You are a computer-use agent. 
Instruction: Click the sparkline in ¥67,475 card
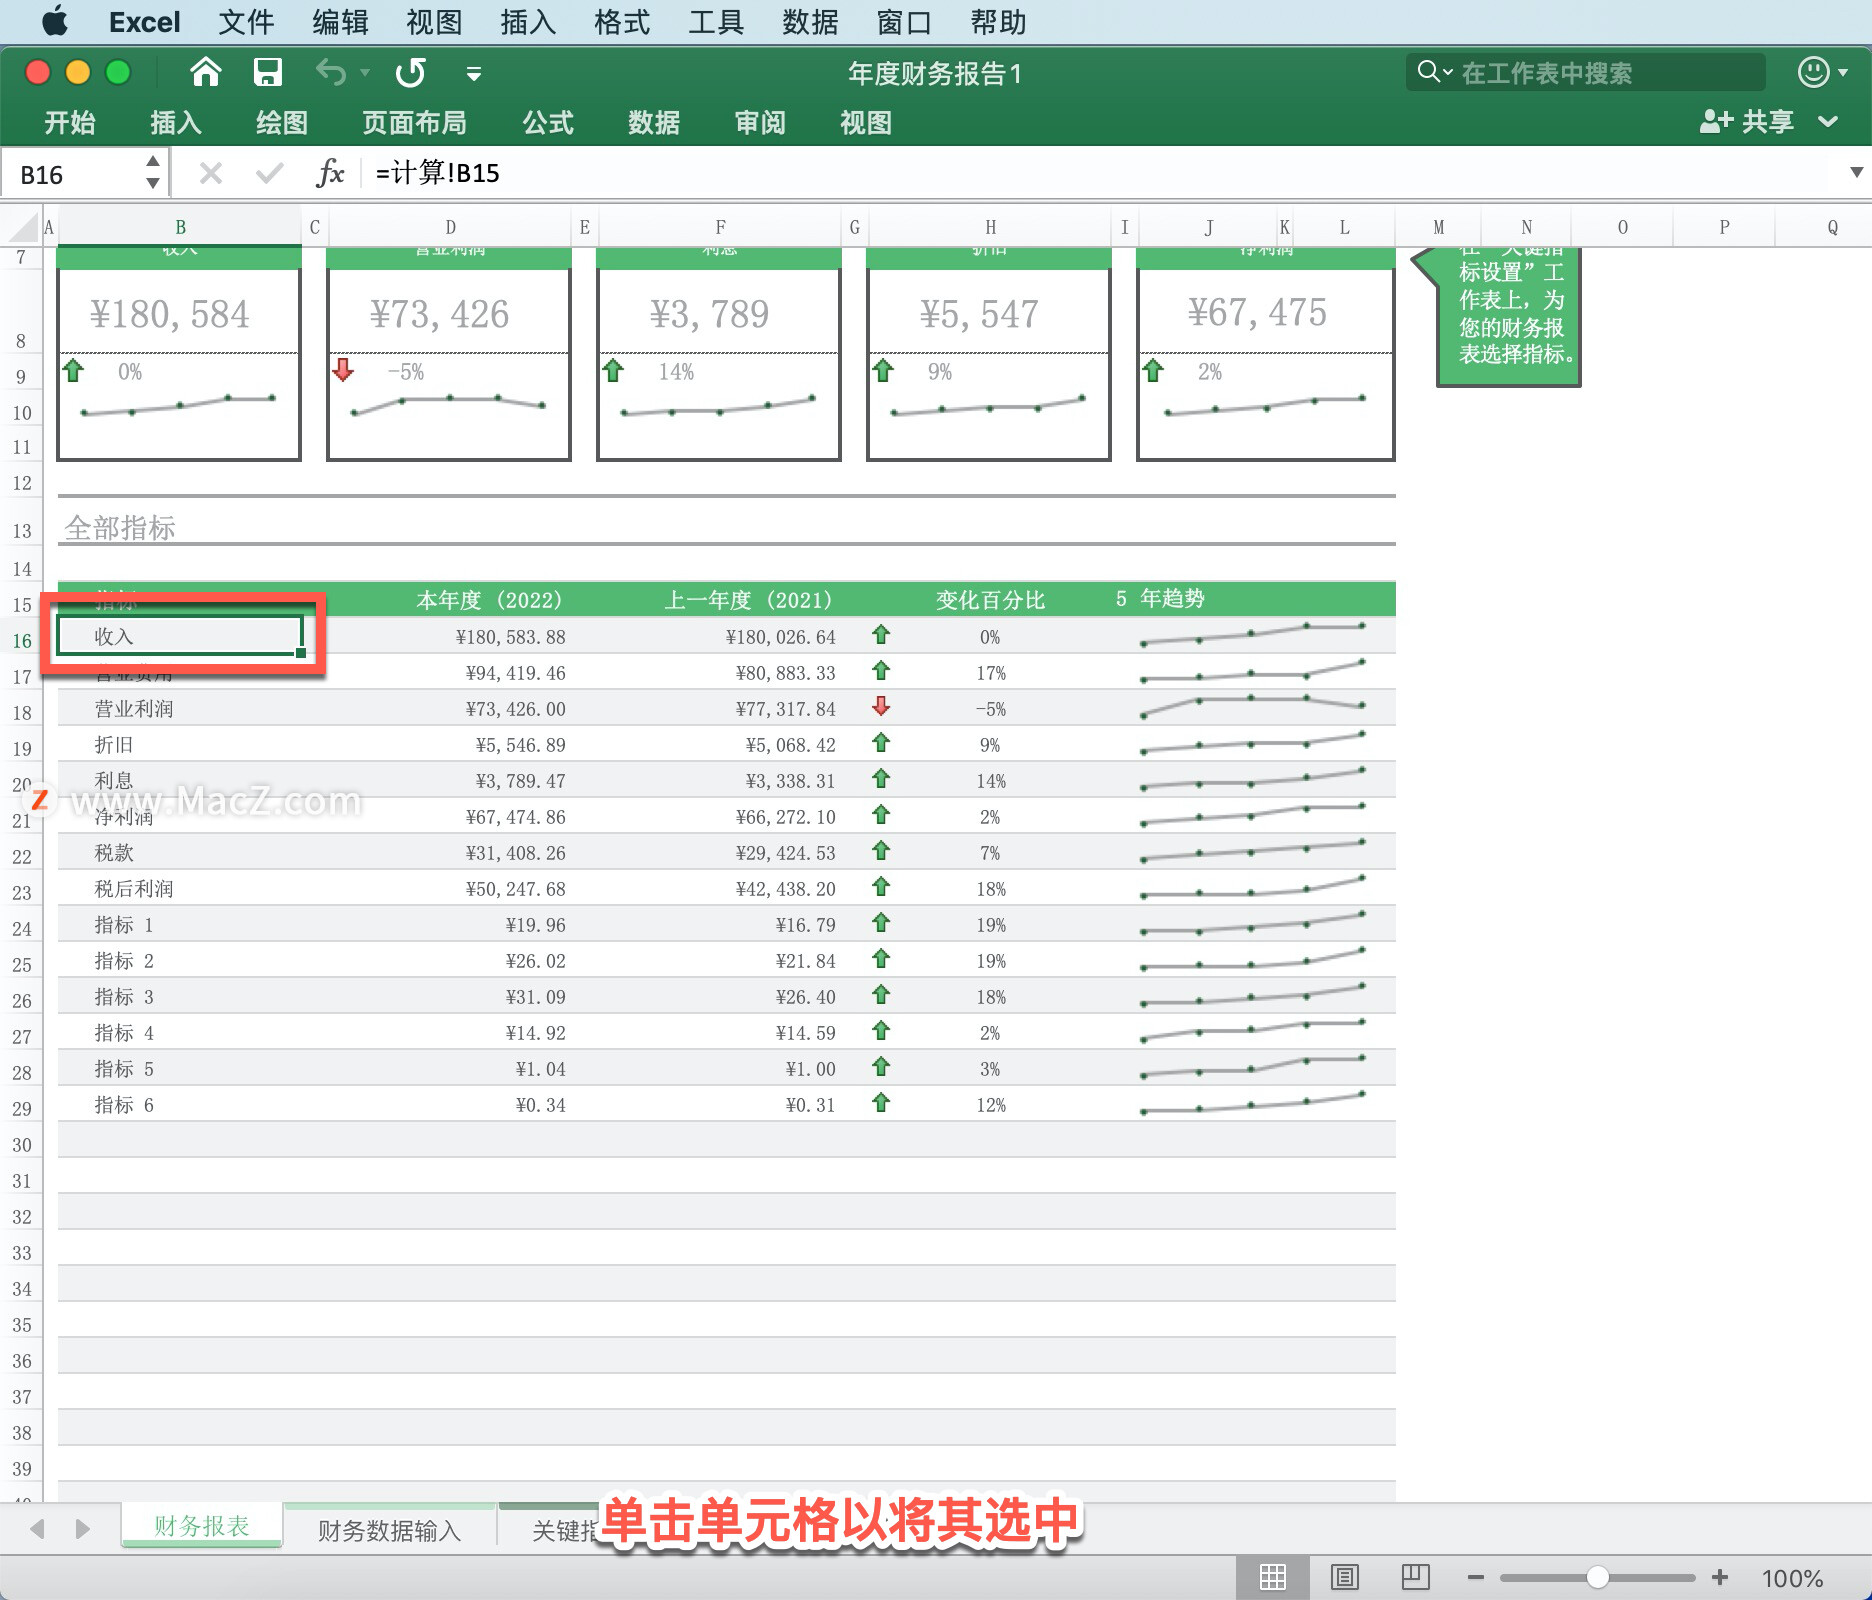coord(1265,405)
